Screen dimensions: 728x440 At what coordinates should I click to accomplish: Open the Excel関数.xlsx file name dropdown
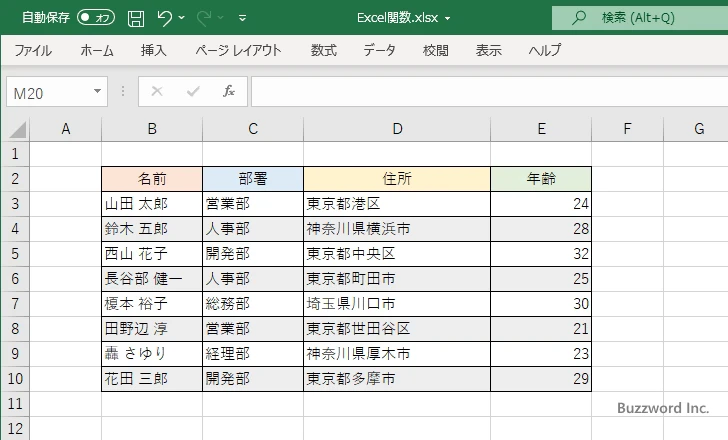click(x=447, y=18)
